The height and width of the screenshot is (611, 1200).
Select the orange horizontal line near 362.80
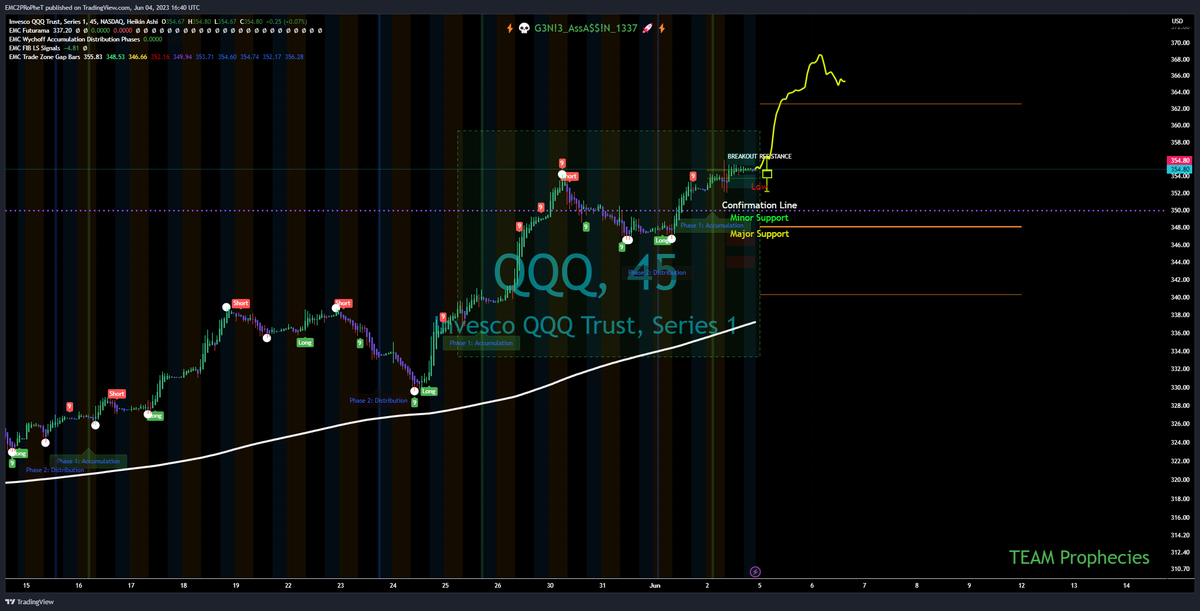pyautogui.click(x=890, y=103)
